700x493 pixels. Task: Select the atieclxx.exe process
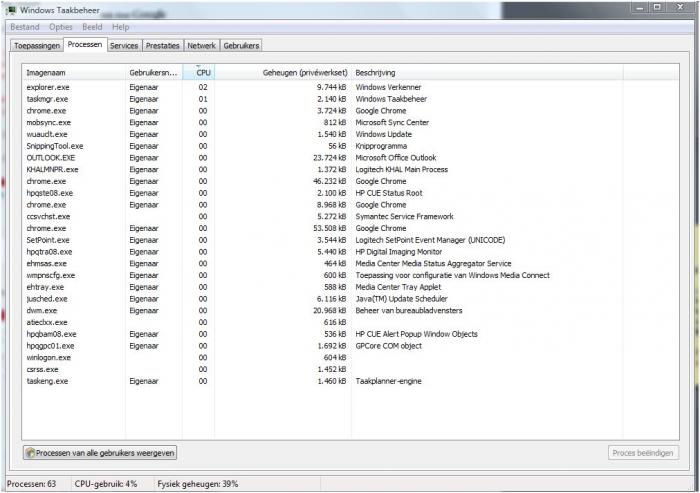(x=350, y=322)
